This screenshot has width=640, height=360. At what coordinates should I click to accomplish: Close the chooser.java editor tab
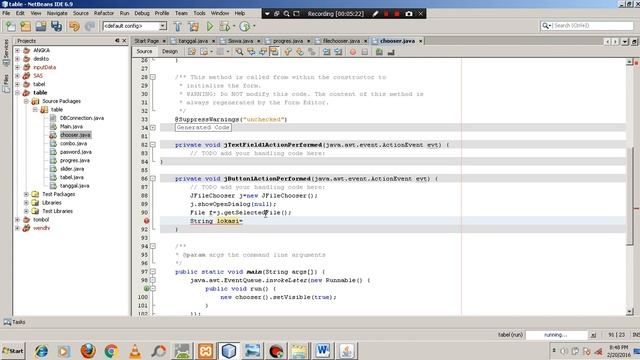(x=420, y=41)
